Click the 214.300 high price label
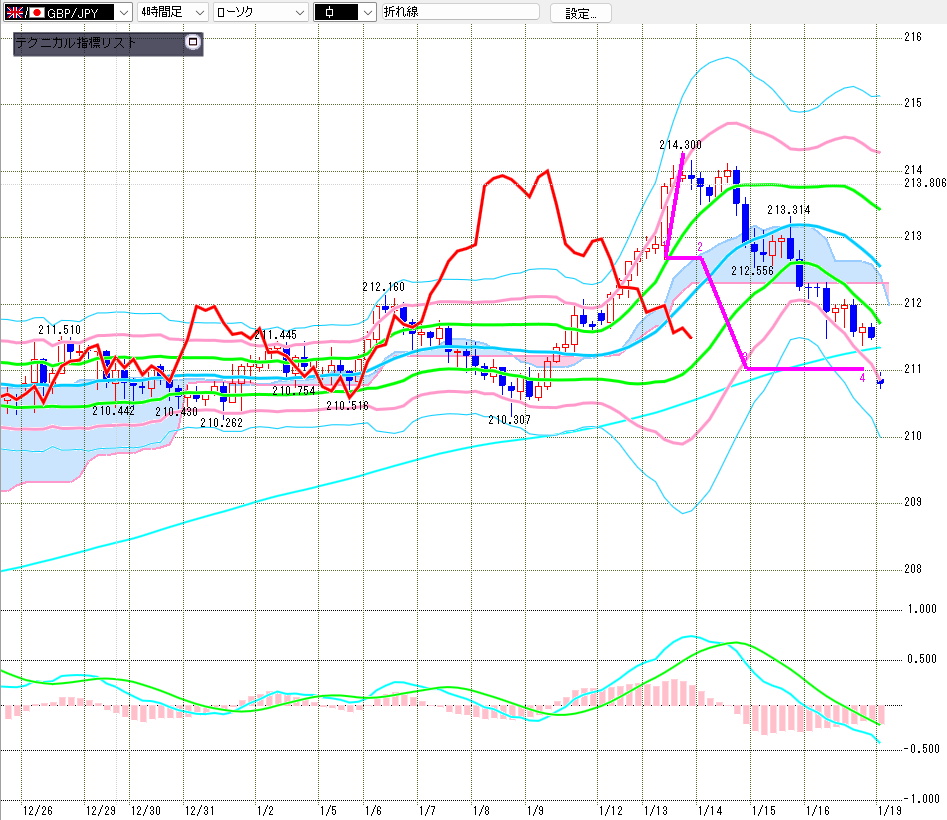The width and height of the screenshot is (947, 820). tap(680, 145)
